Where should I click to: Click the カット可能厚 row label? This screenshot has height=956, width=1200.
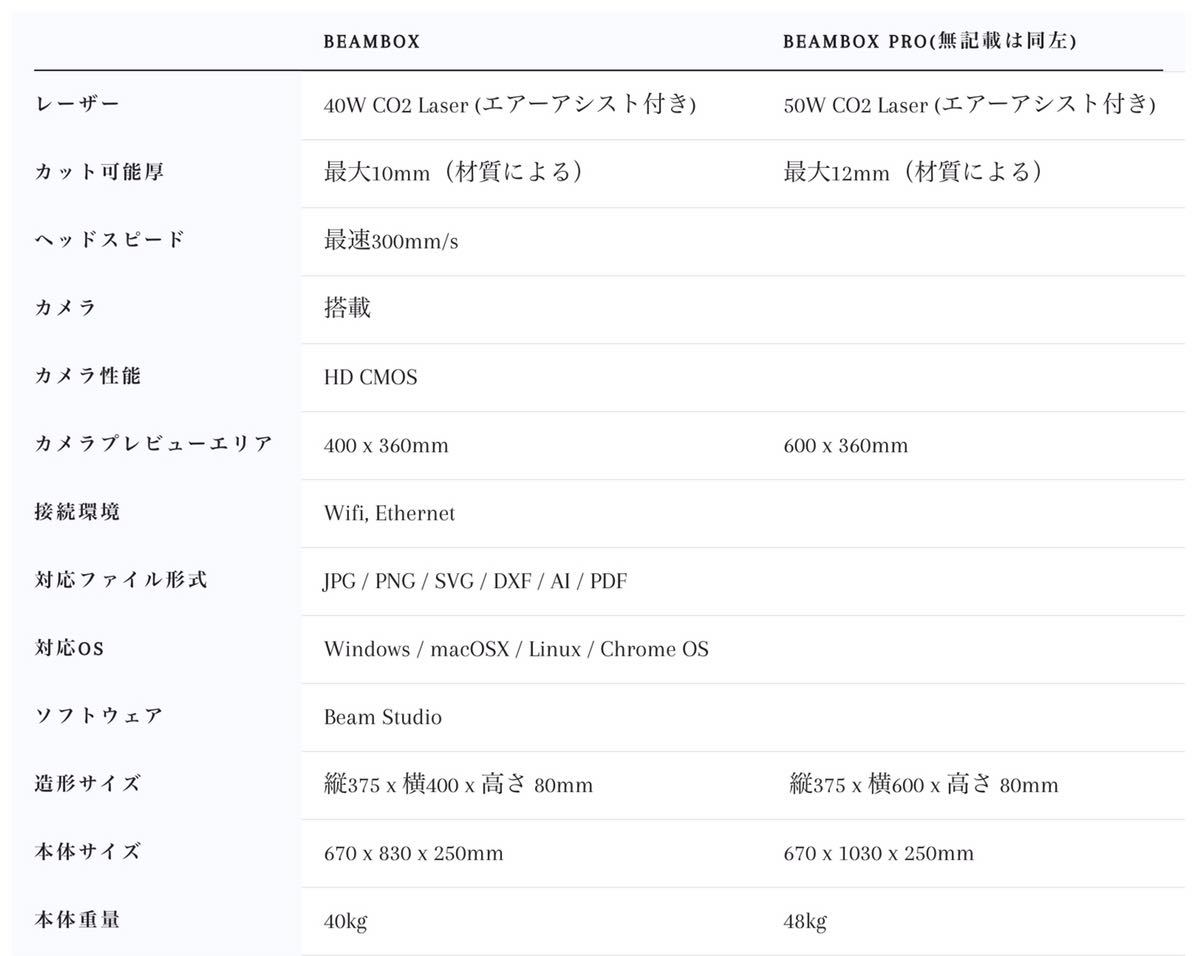tap(99, 172)
